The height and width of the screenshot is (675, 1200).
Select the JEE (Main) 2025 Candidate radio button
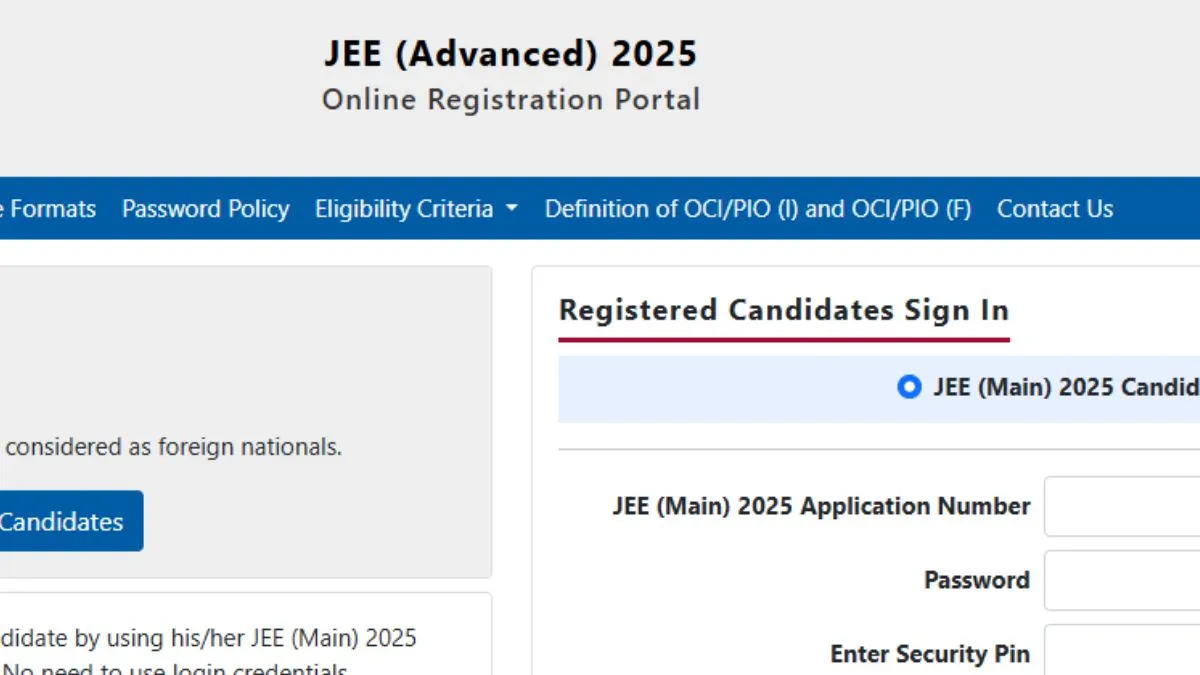coord(908,387)
